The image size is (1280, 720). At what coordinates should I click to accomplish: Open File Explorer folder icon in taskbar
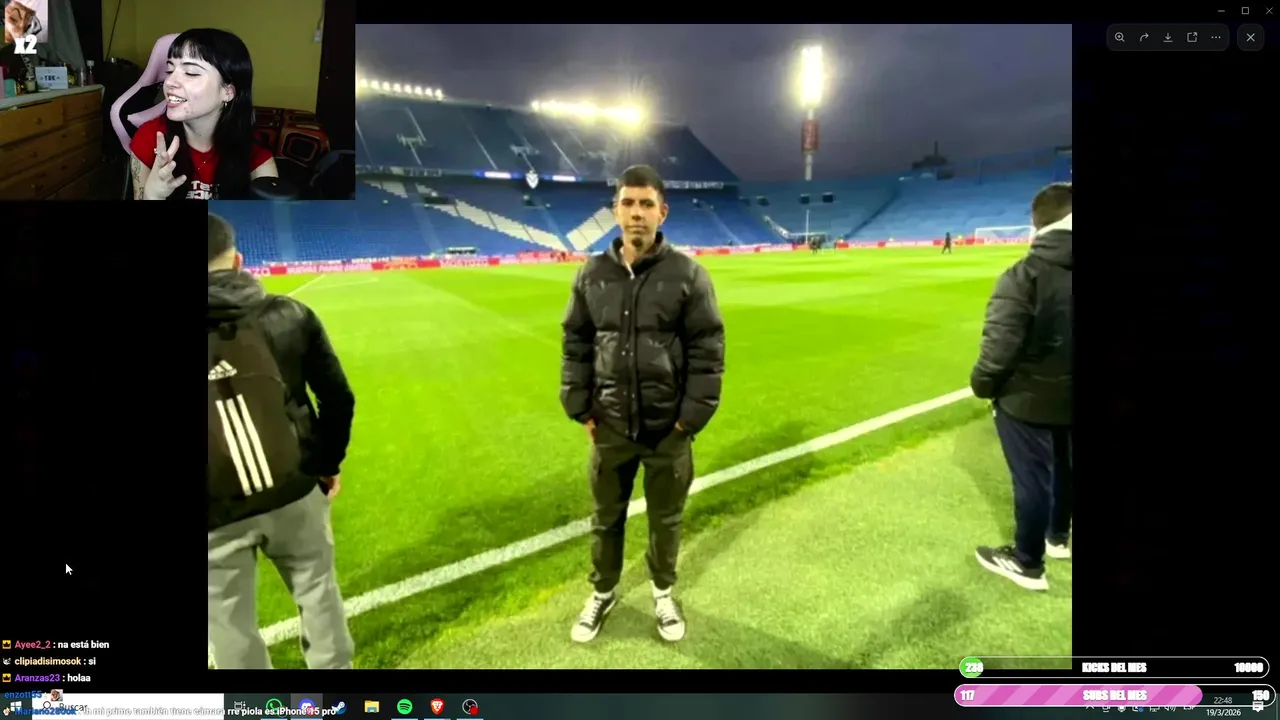371,707
